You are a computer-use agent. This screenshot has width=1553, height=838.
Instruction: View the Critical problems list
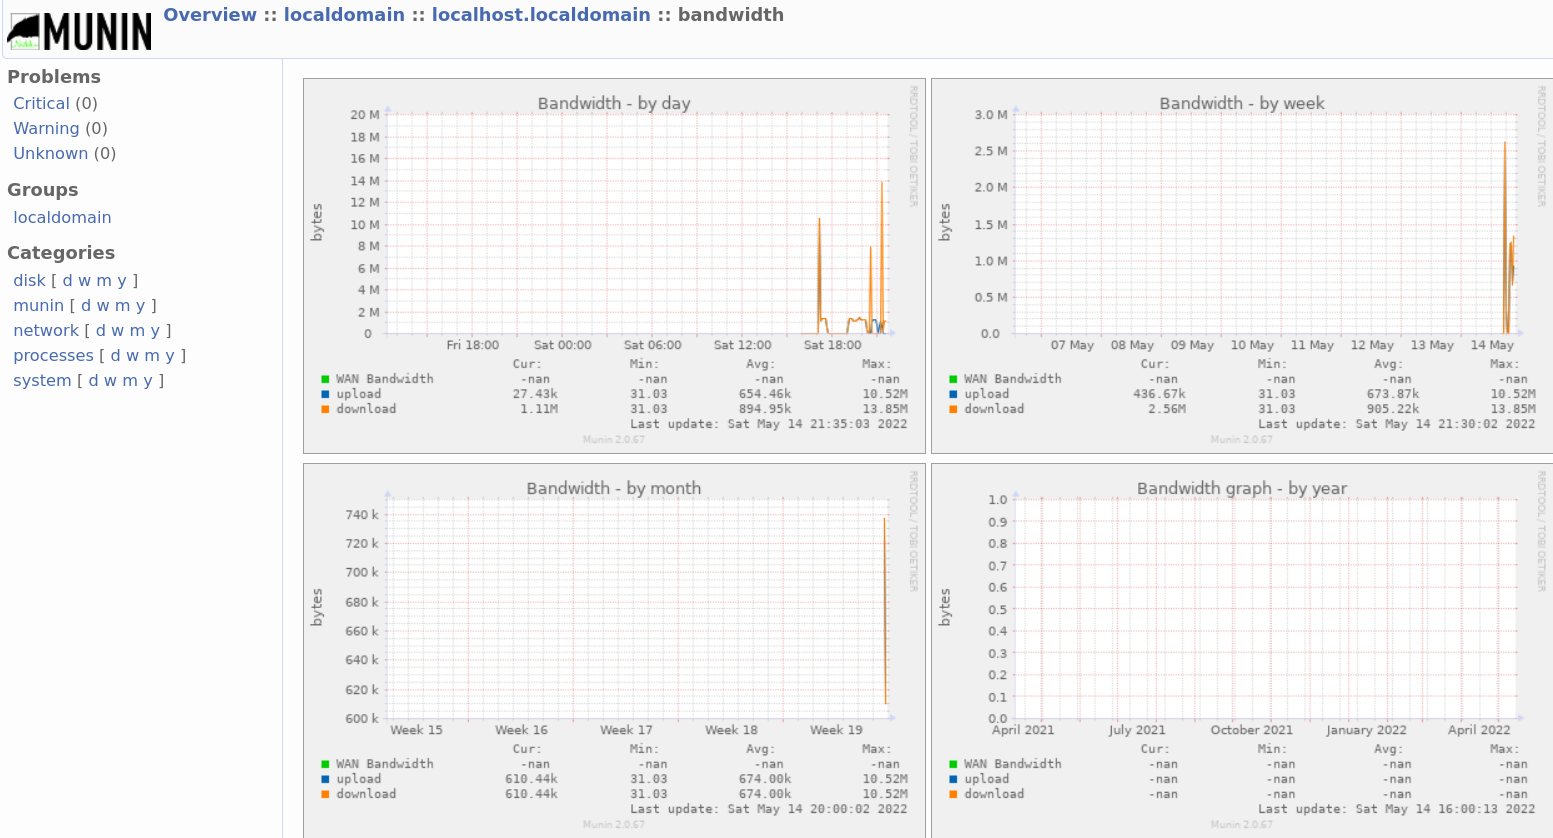[41, 103]
